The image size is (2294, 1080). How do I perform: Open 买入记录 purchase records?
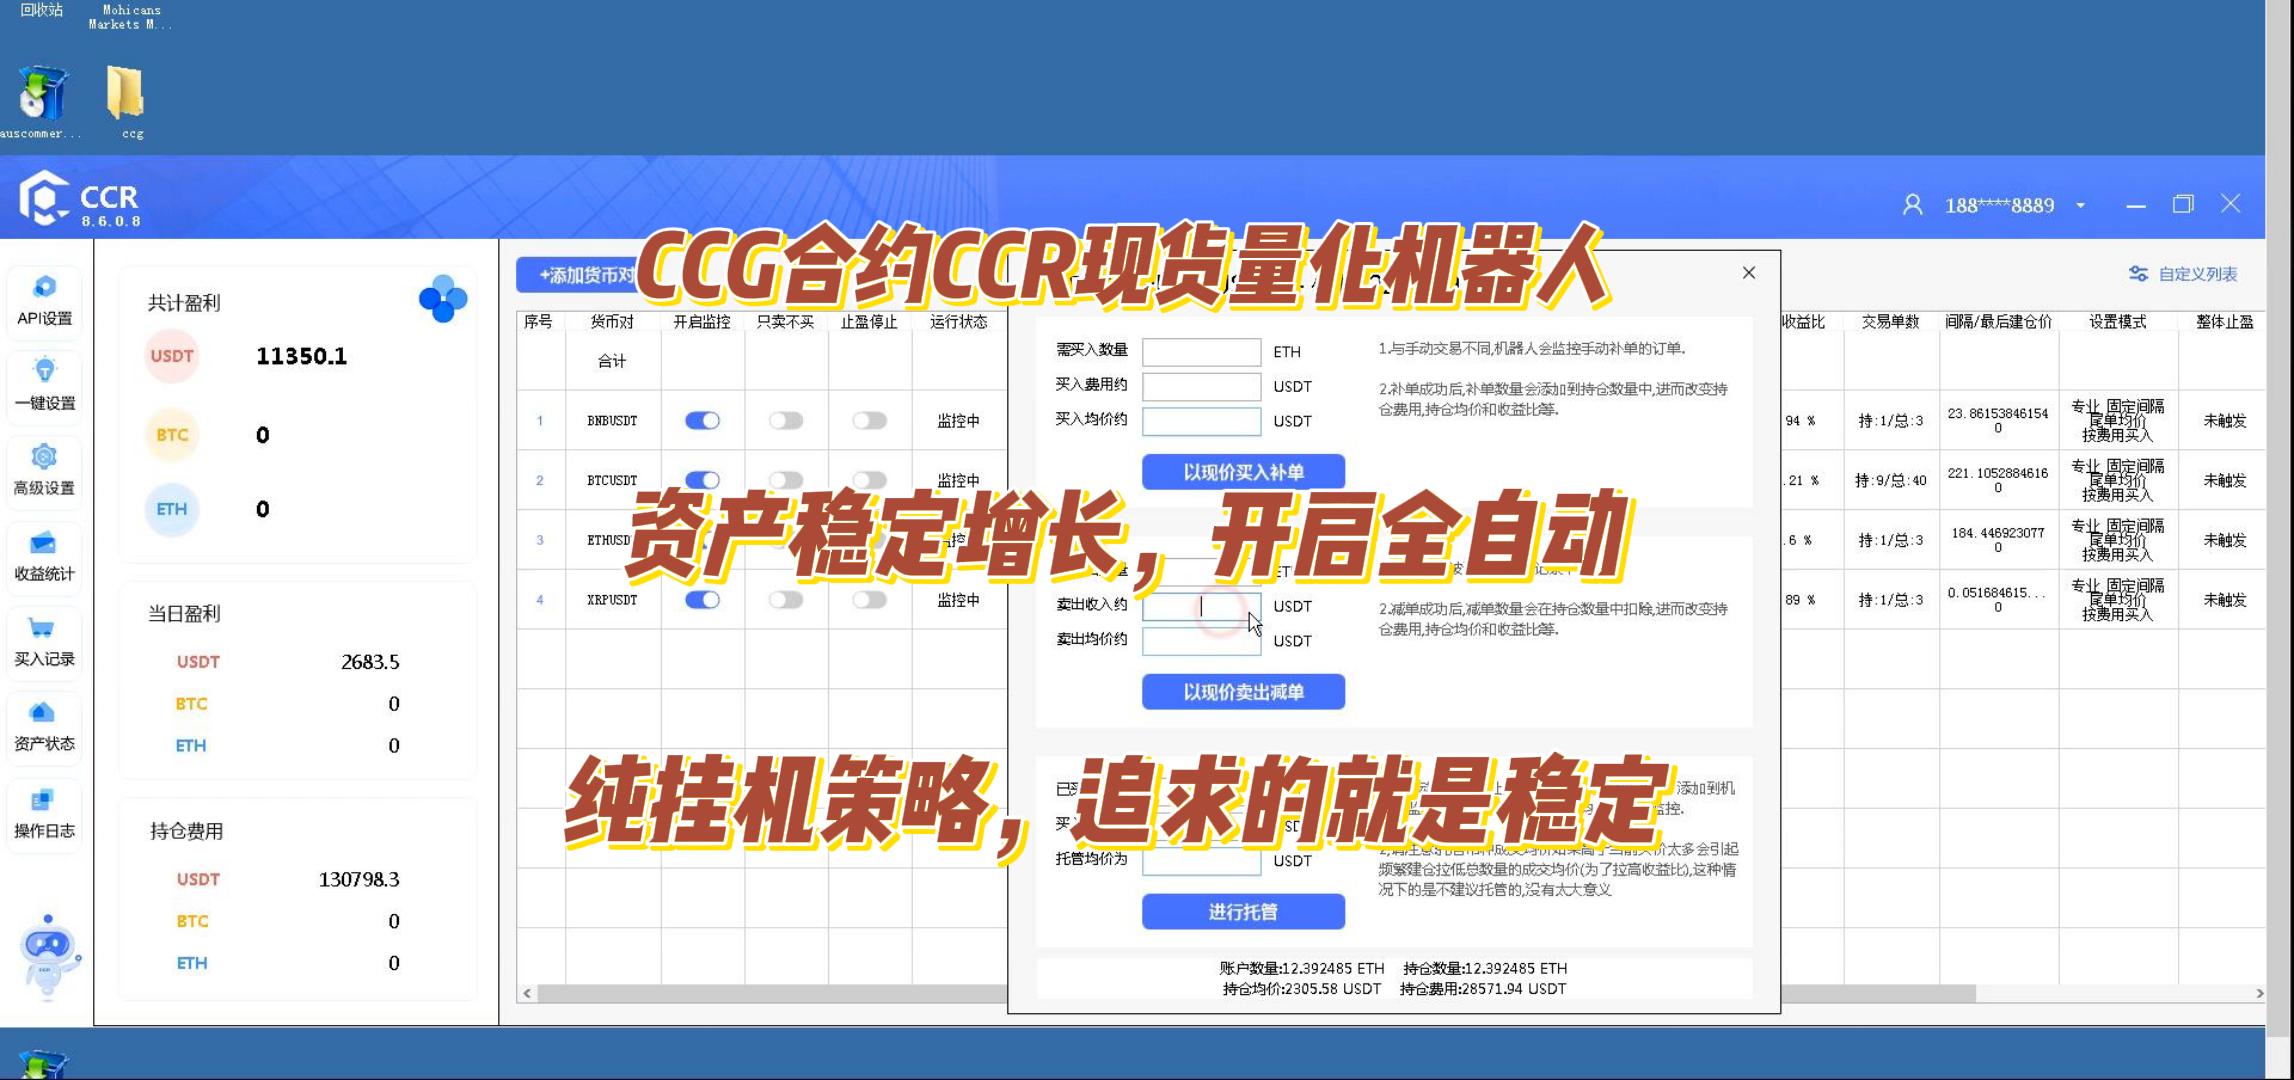[44, 642]
